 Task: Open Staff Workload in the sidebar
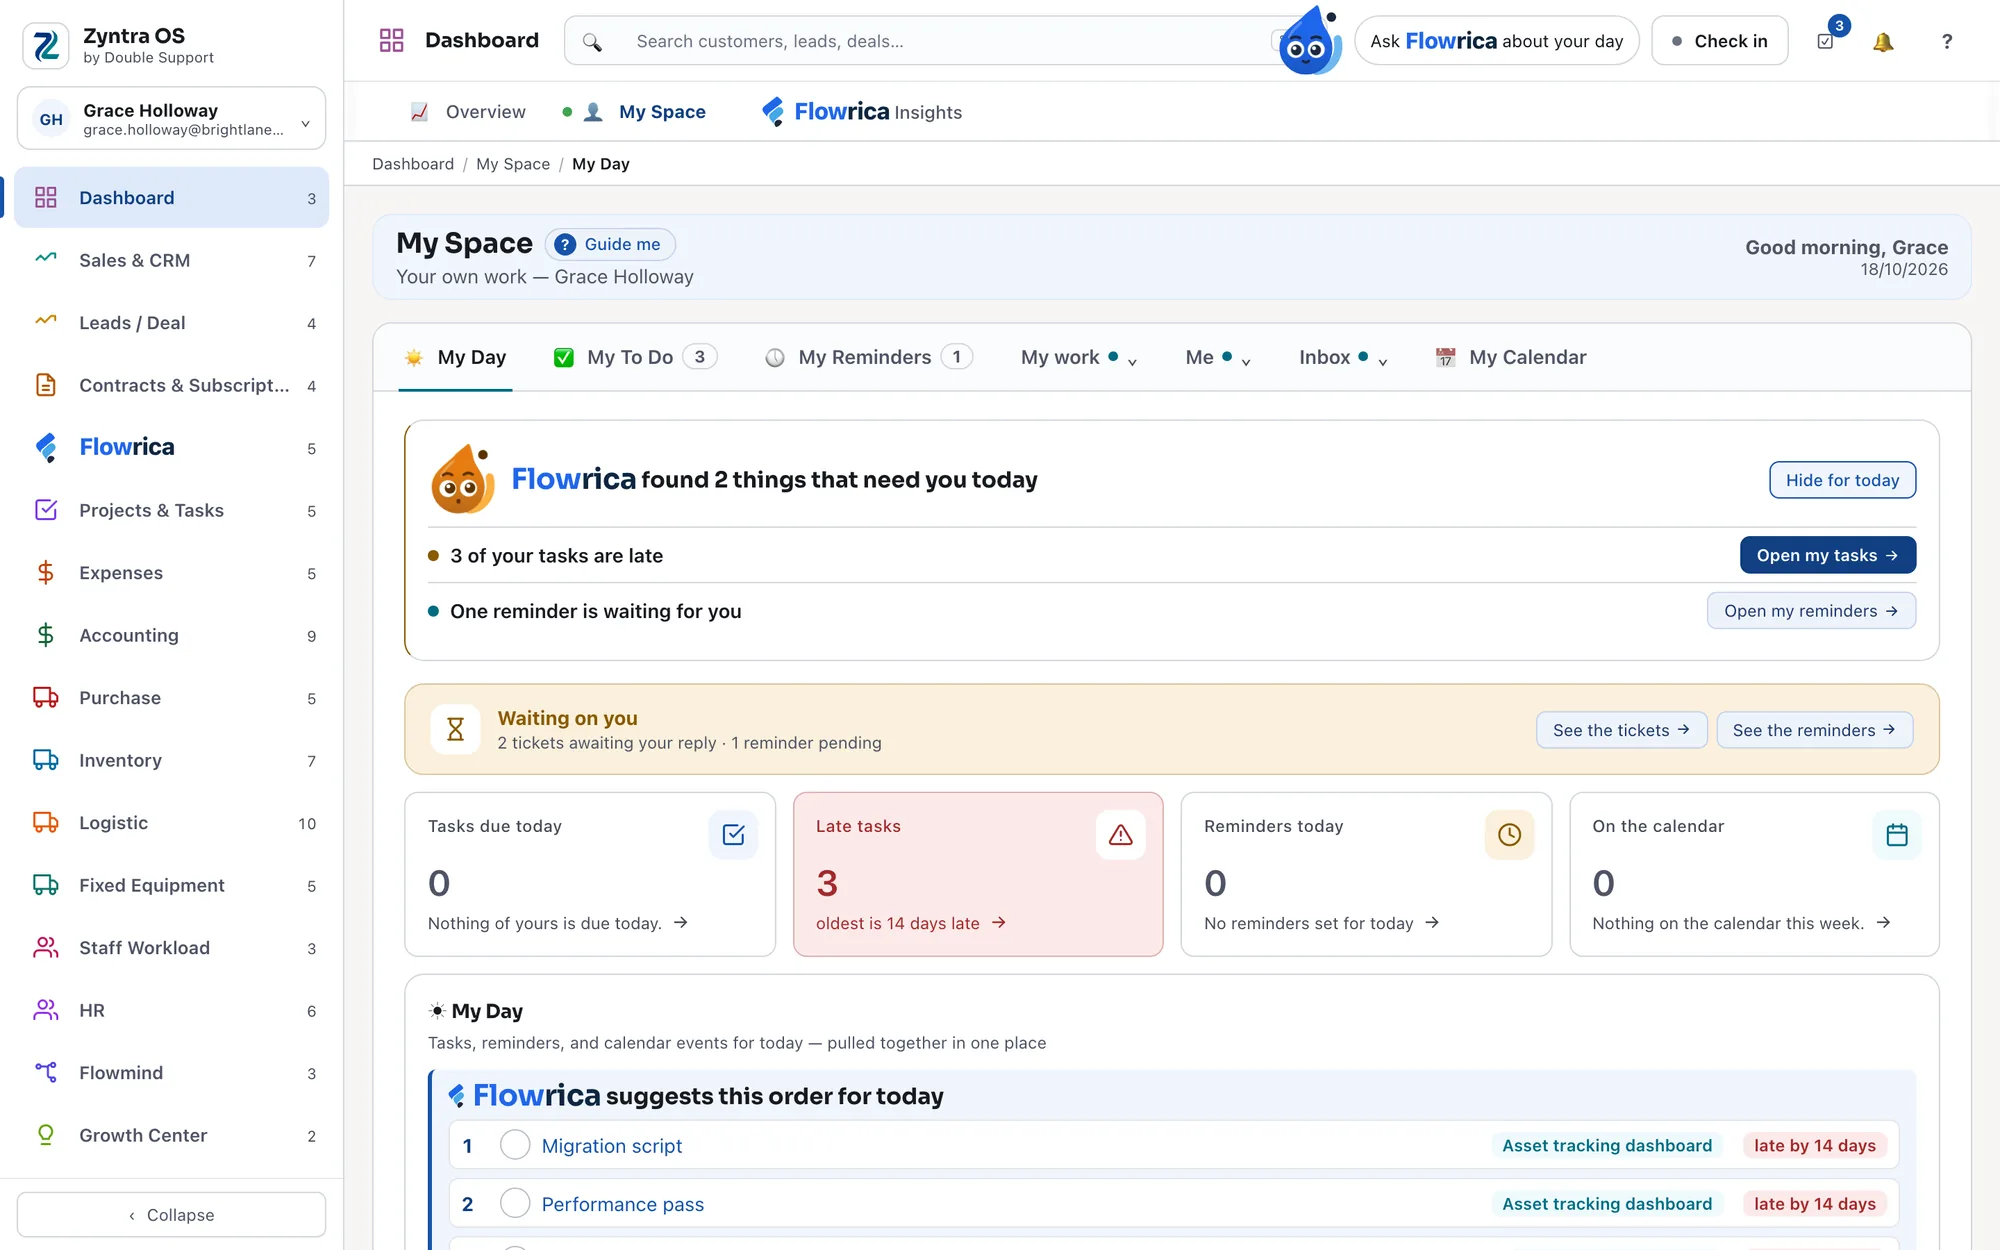point(171,948)
